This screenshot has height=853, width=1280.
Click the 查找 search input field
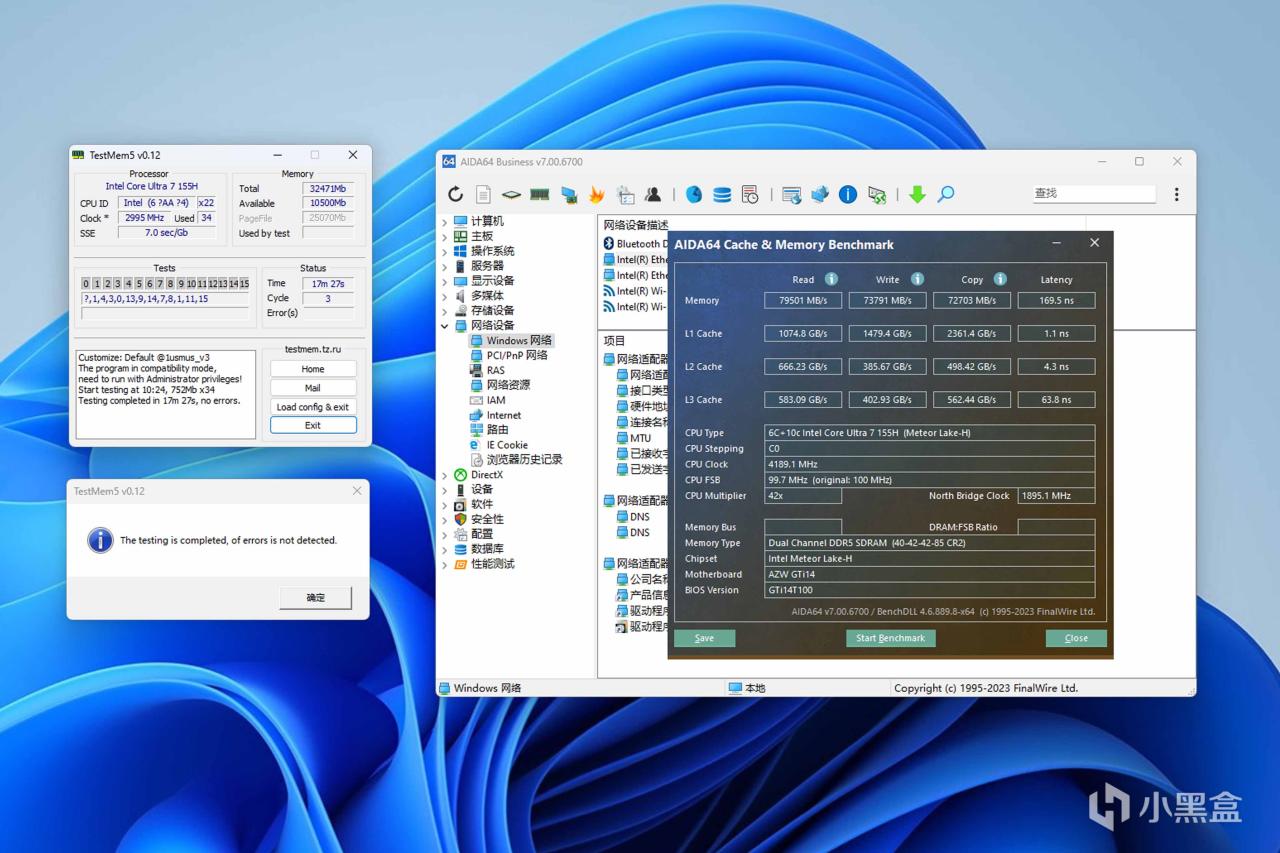point(1092,194)
